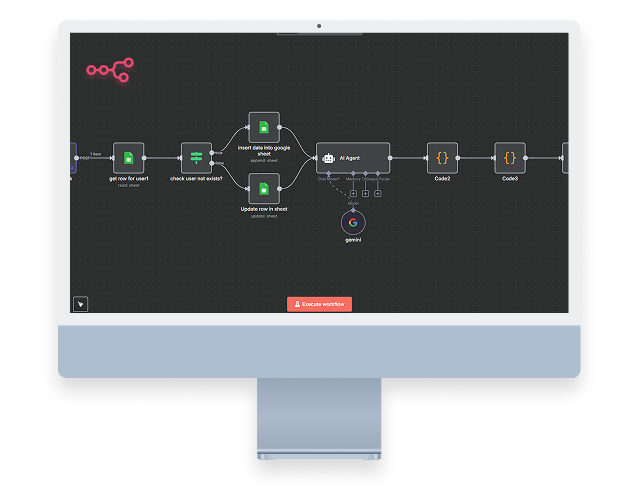
Task: Click the pointer tool icon at bottom left
Action: [81, 304]
